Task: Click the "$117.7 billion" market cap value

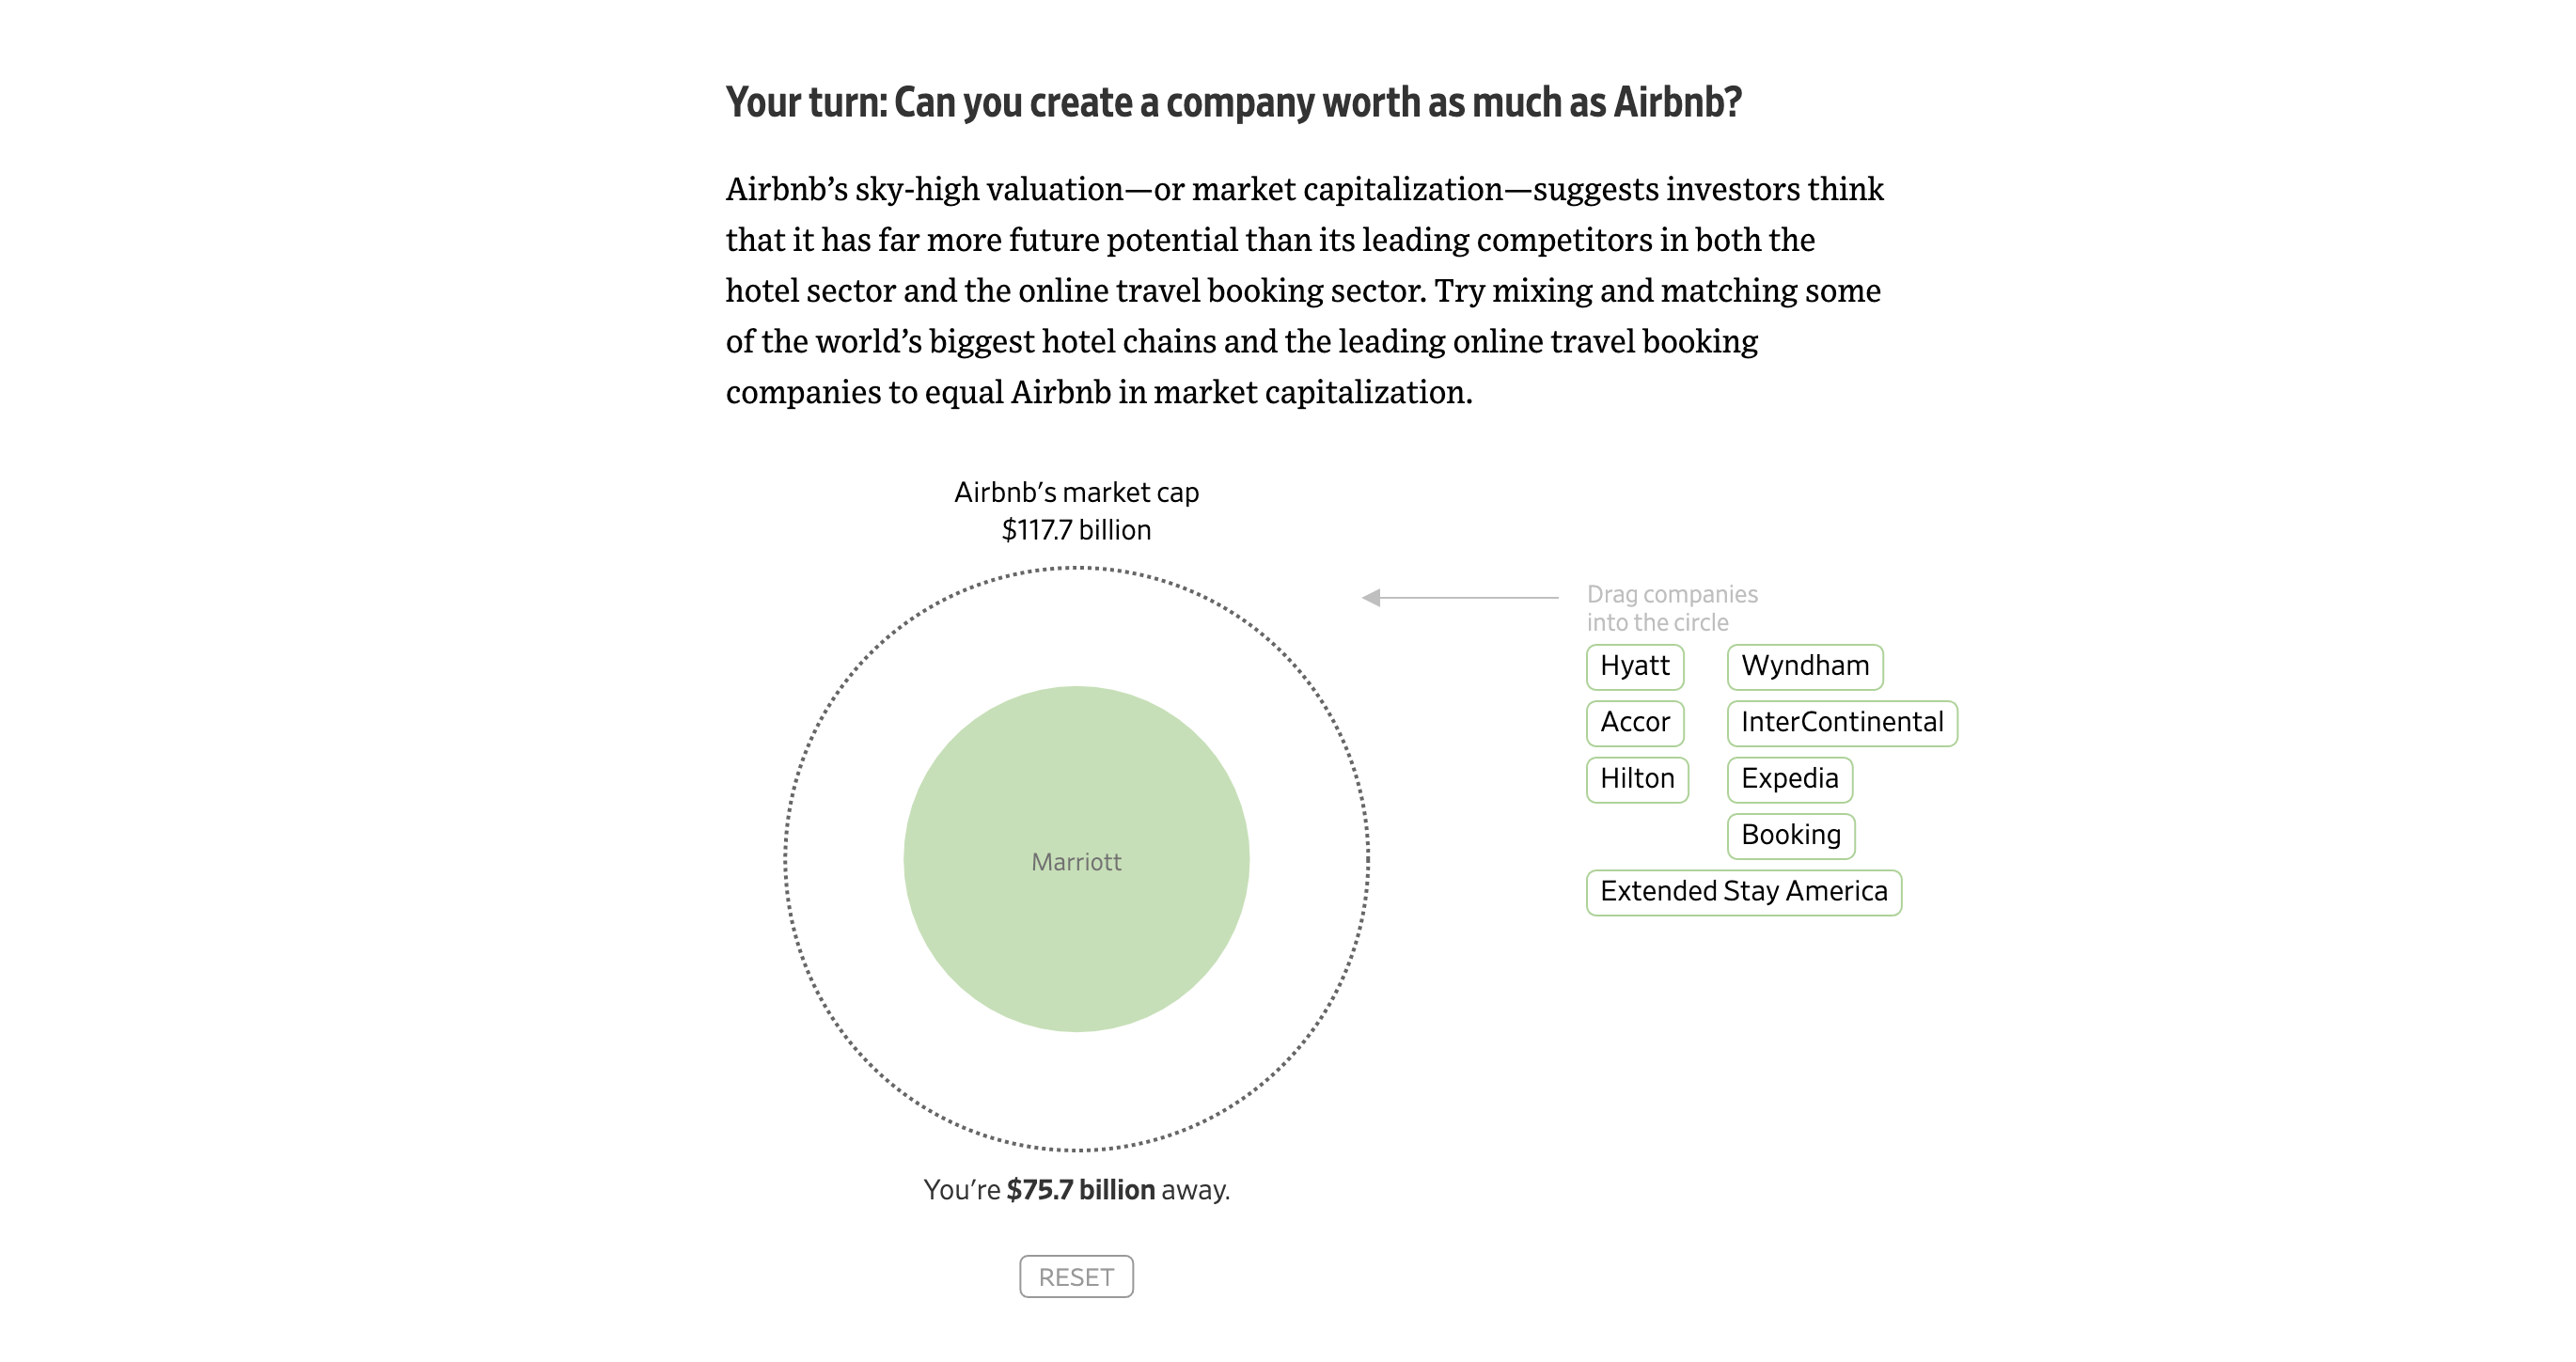Action: coord(1076,530)
